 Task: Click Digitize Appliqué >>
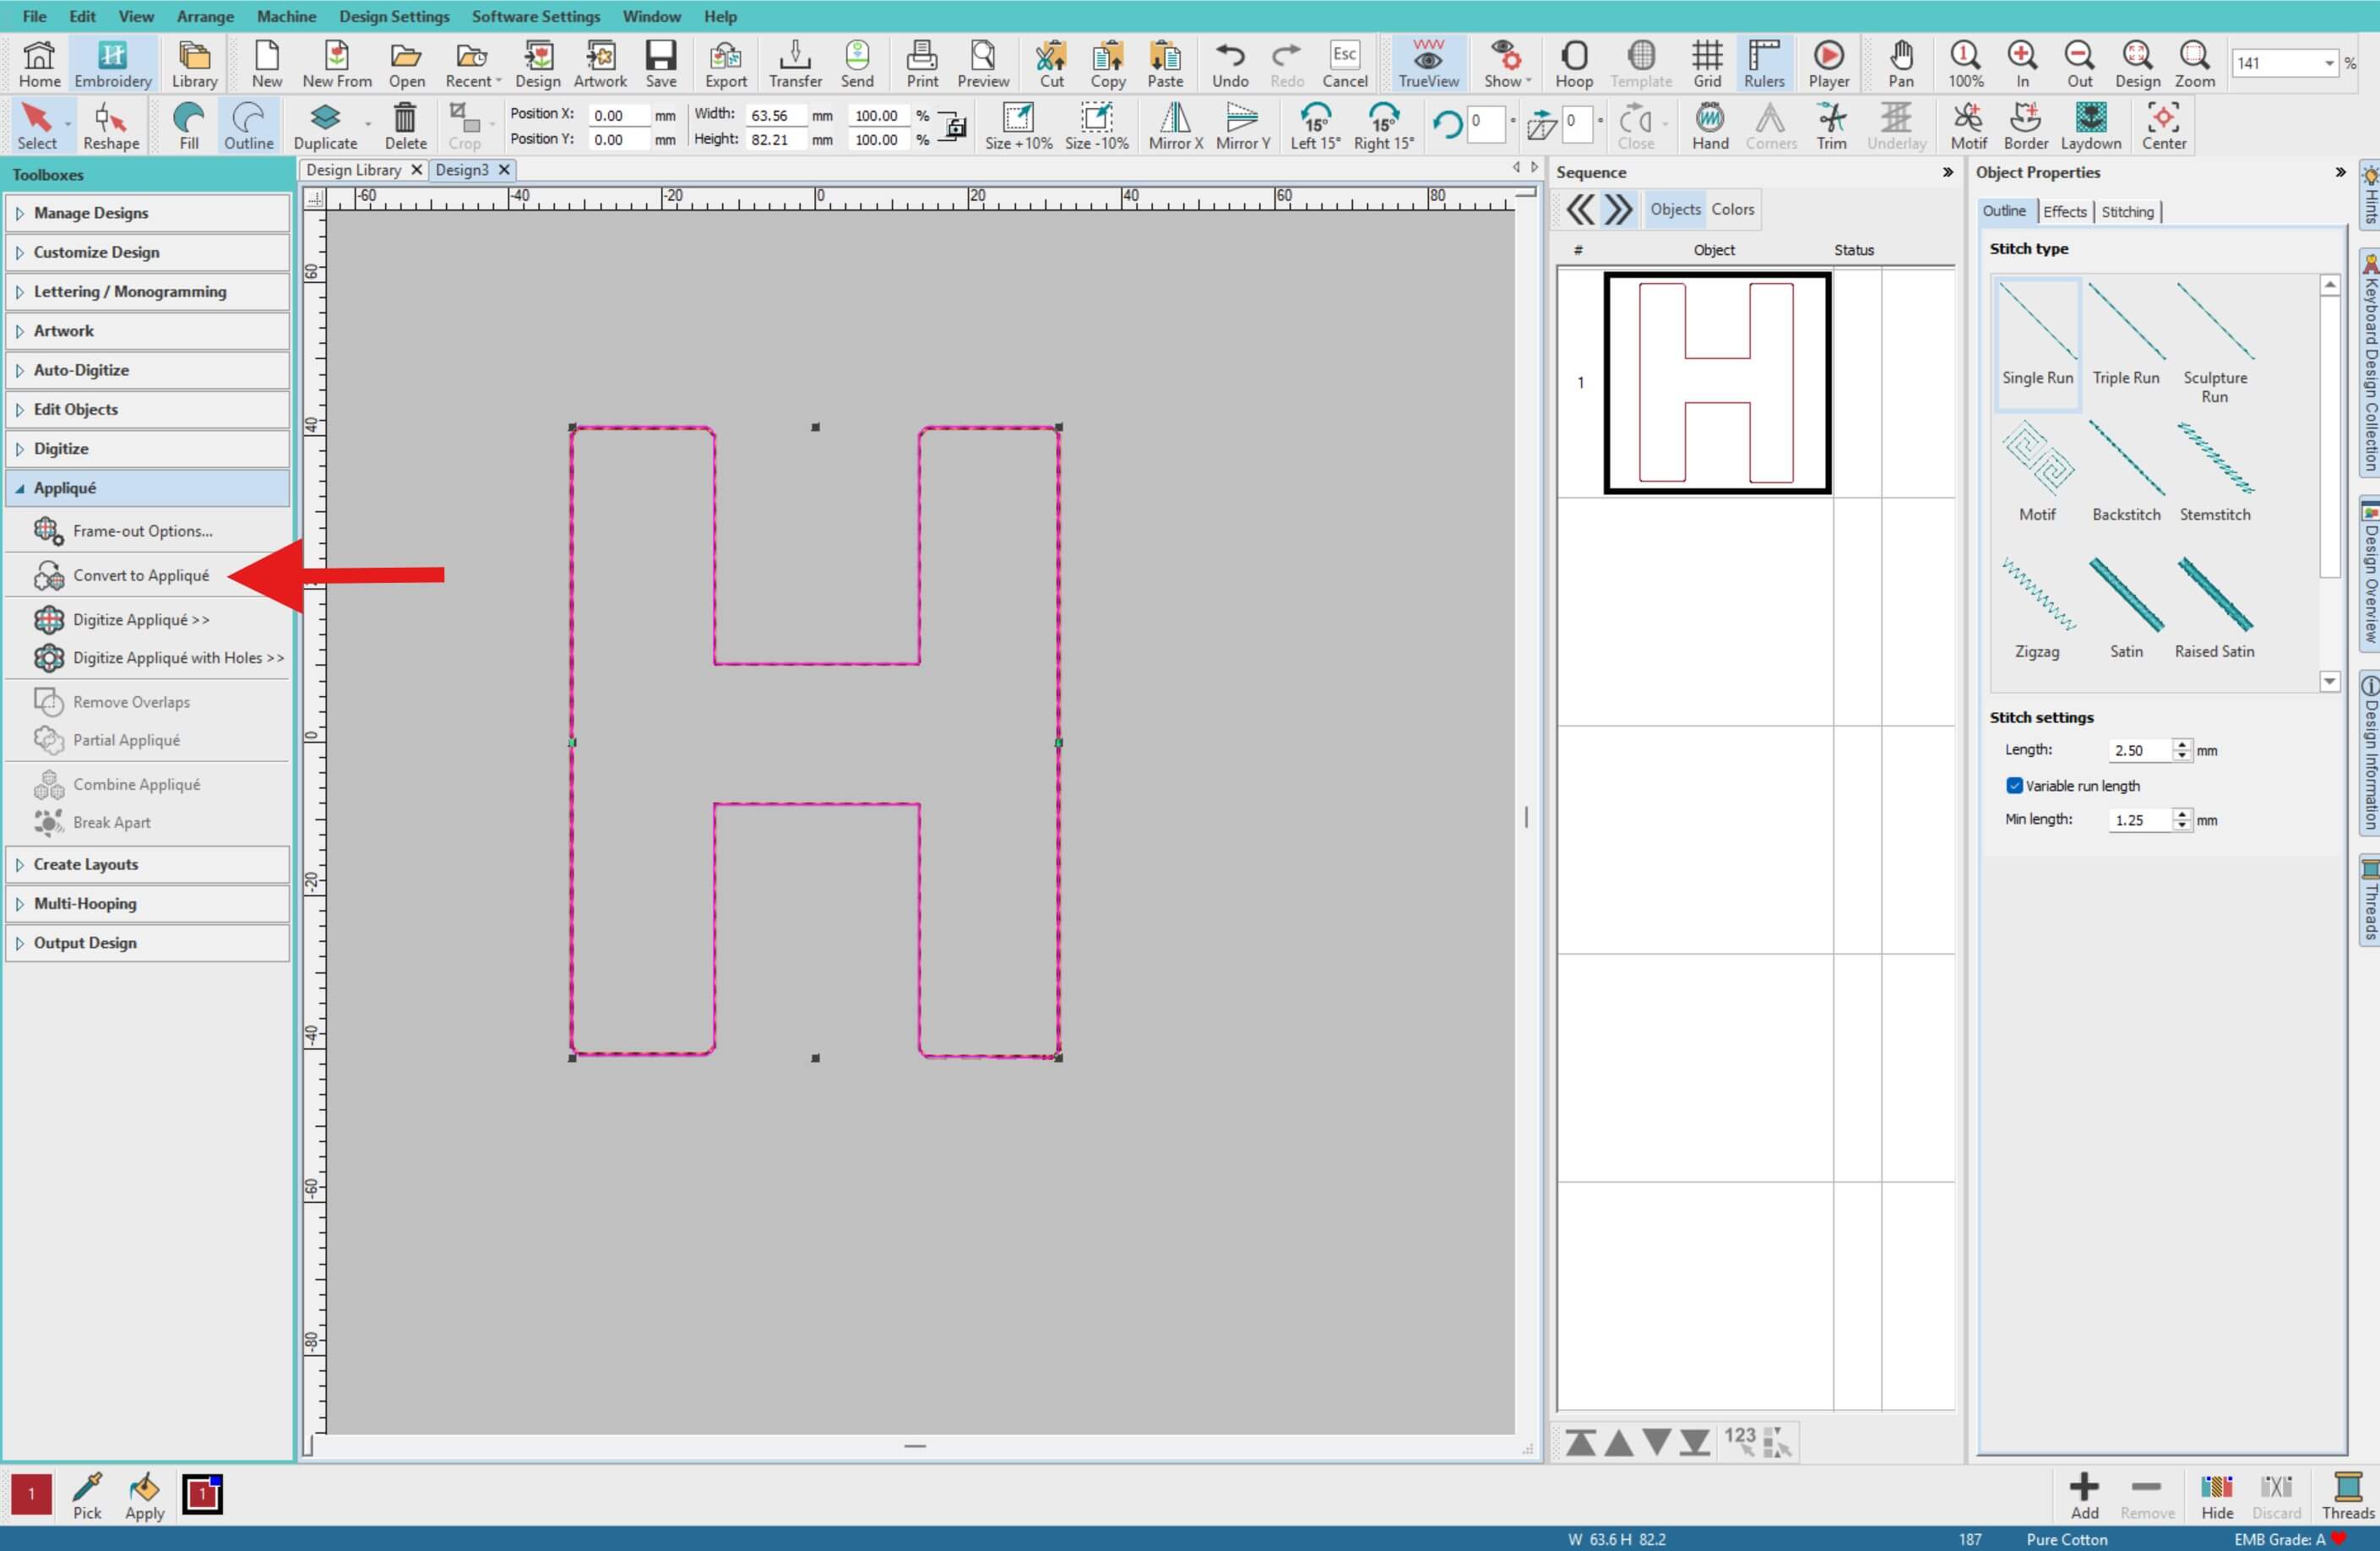pyautogui.click(x=140, y=620)
